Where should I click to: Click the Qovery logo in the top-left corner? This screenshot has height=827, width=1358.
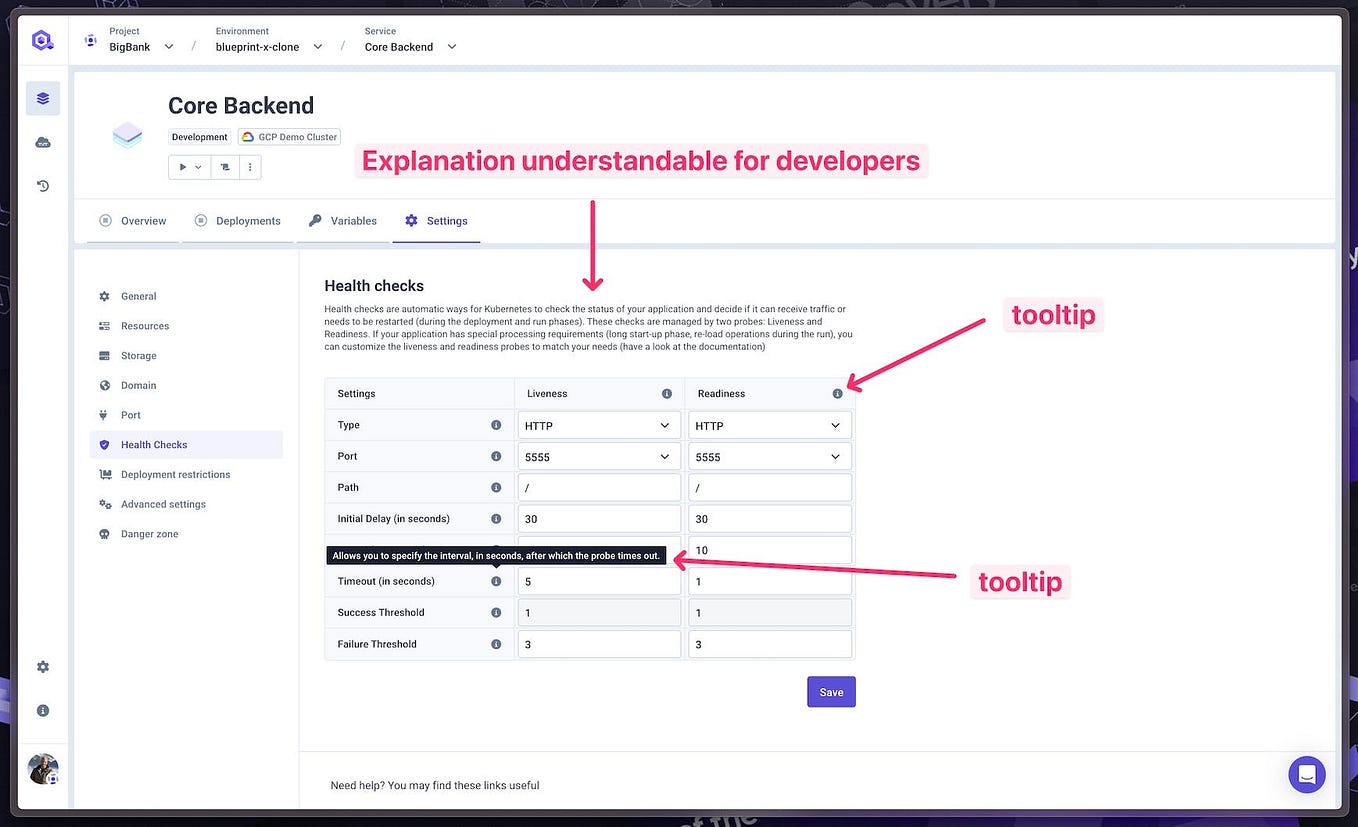41,39
